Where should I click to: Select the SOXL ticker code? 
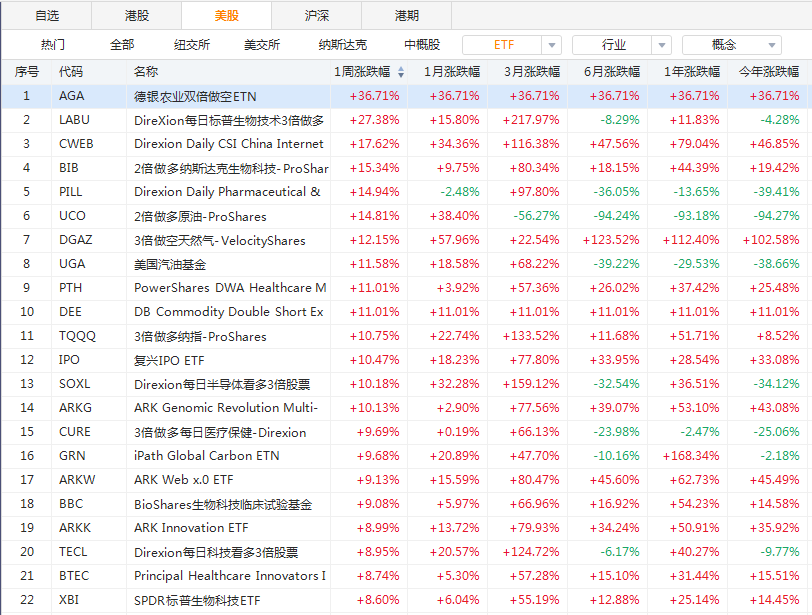(x=75, y=384)
